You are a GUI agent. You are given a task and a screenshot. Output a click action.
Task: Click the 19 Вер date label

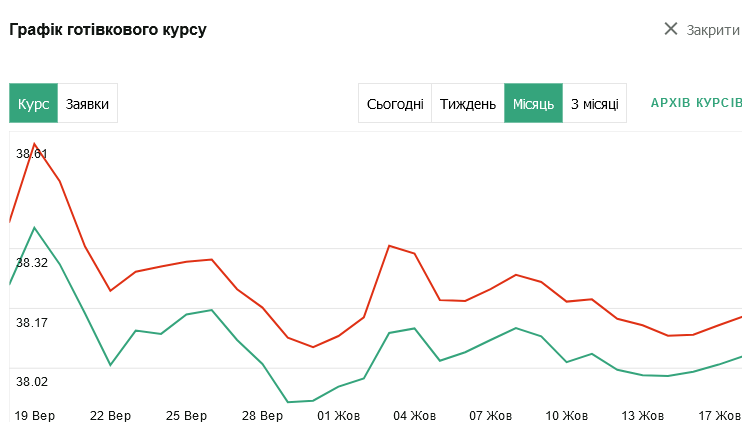34,415
